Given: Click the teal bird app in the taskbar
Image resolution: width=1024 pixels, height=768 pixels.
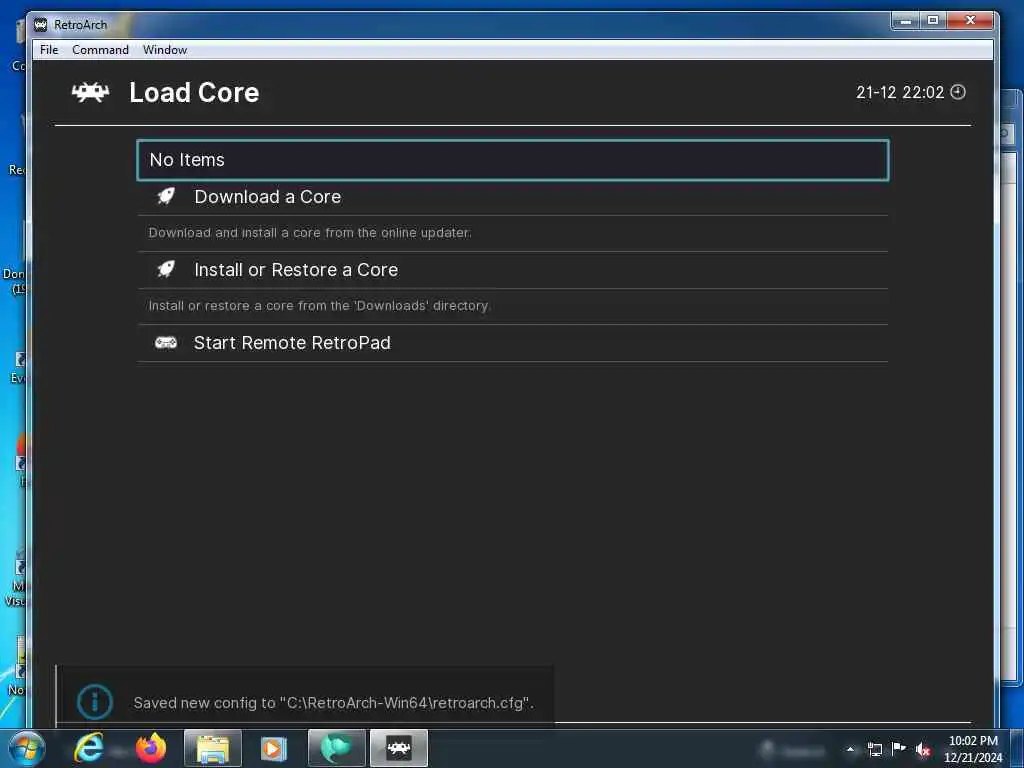Looking at the screenshot, I should coord(336,748).
